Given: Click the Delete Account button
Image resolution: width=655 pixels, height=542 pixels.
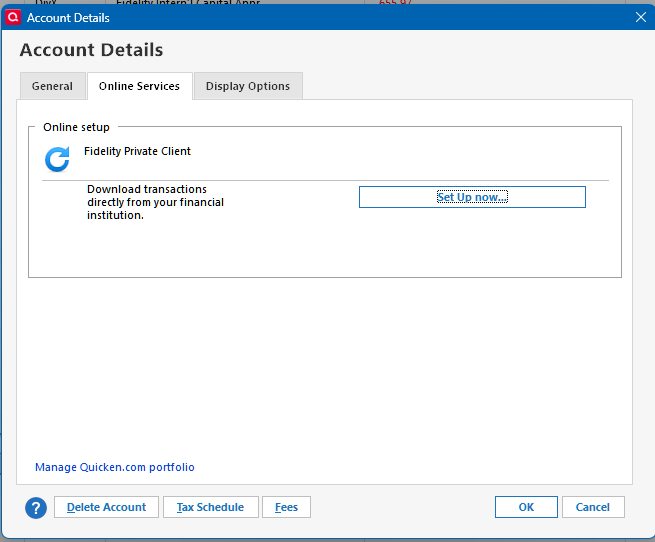Looking at the screenshot, I should click(x=107, y=507).
